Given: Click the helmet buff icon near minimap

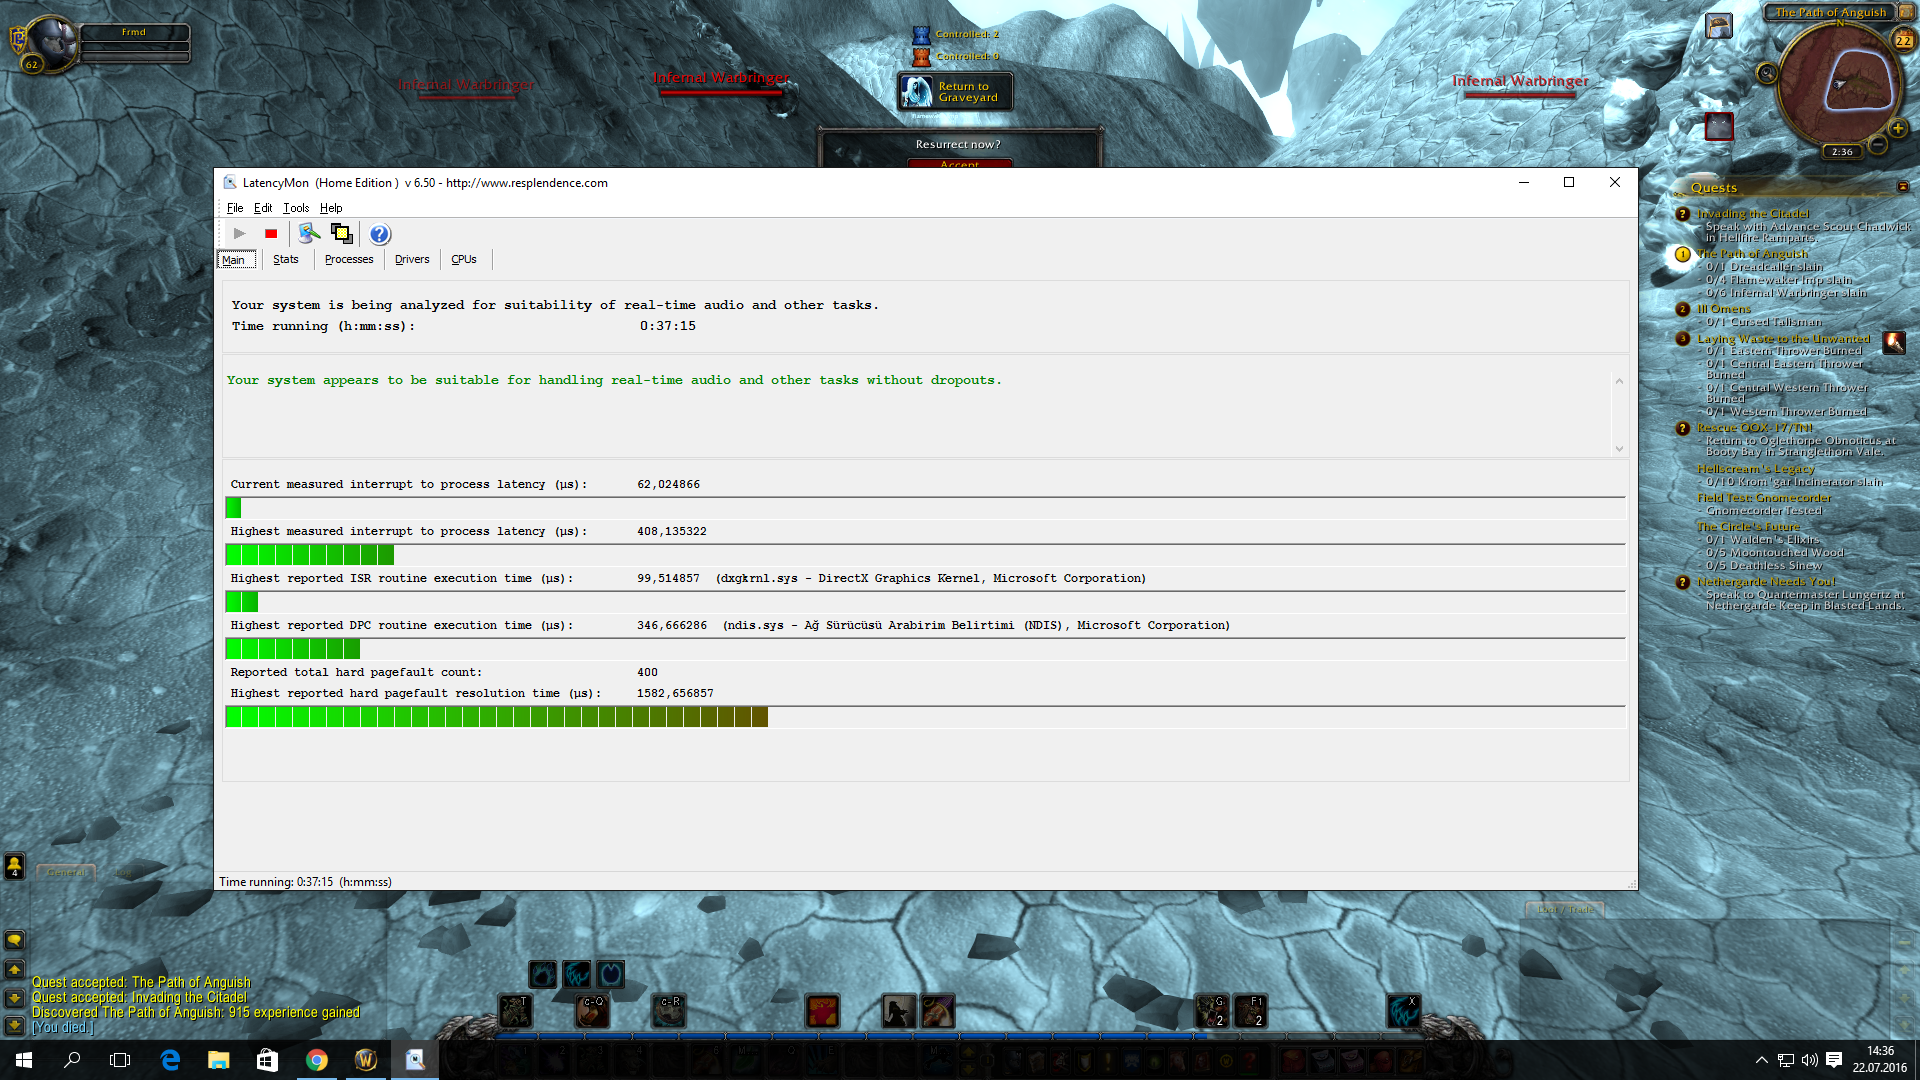Looking at the screenshot, I should click(1719, 26).
